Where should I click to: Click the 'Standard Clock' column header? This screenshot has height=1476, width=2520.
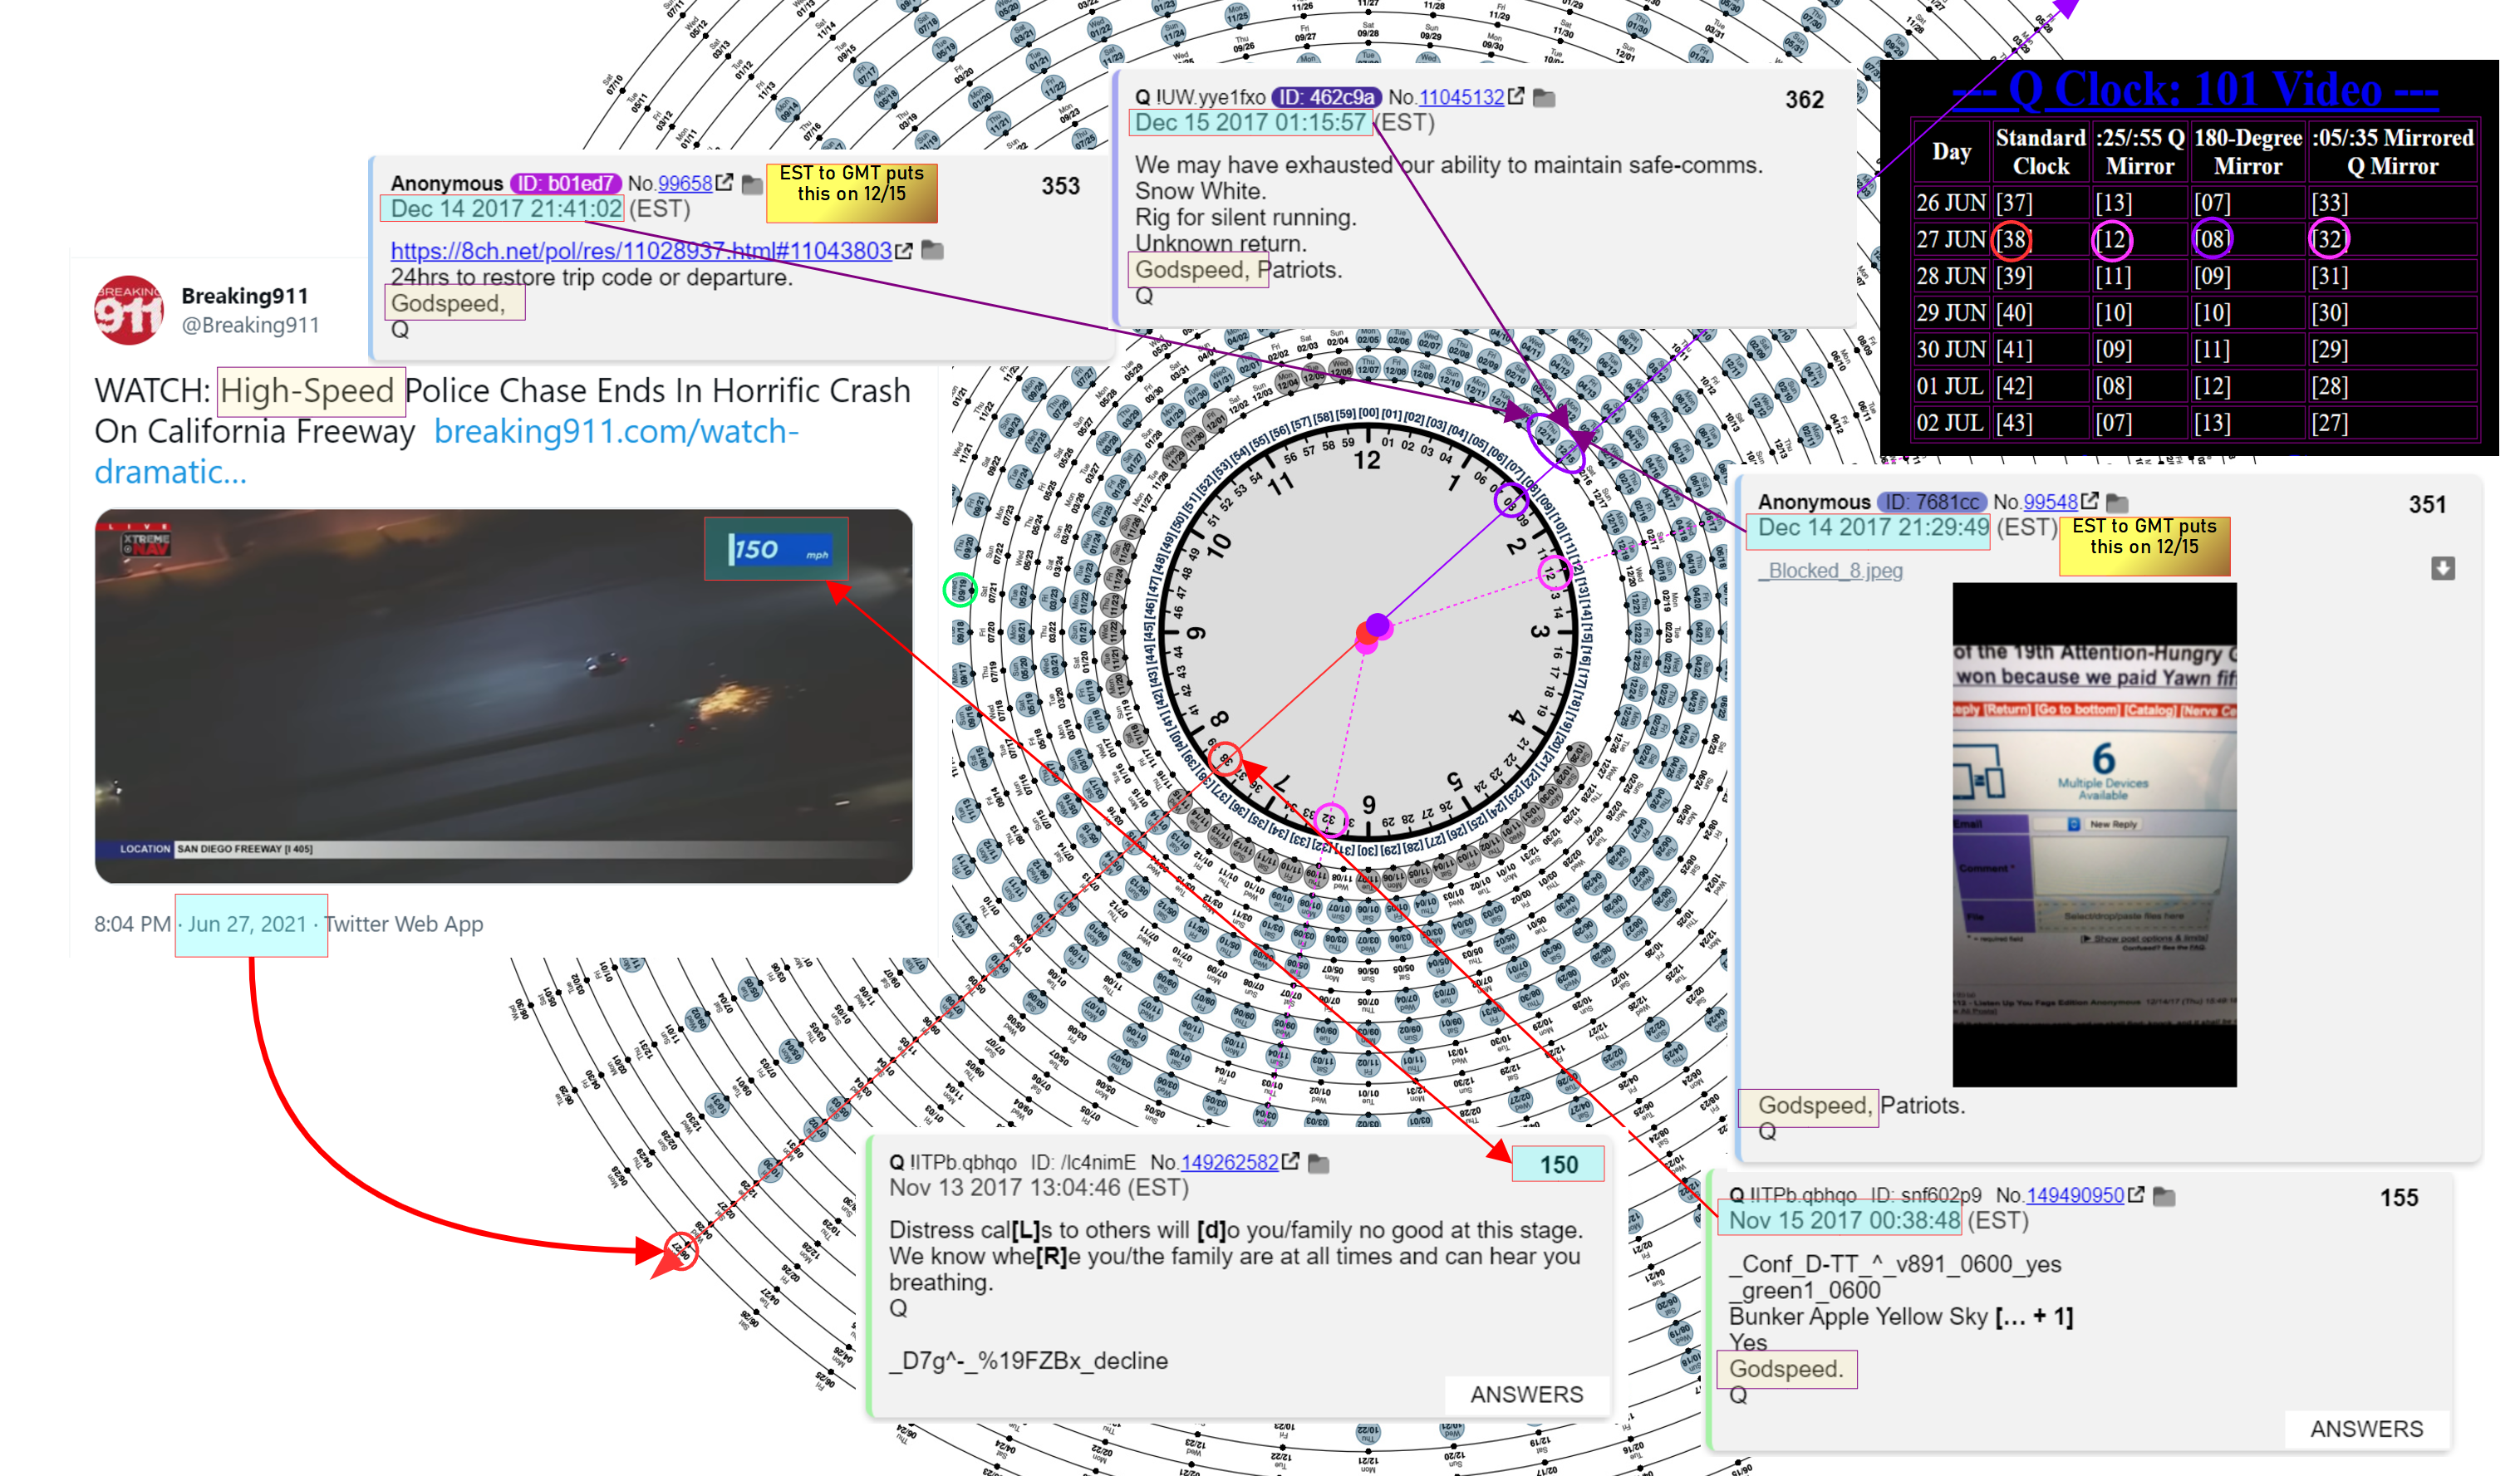[x=2041, y=152]
